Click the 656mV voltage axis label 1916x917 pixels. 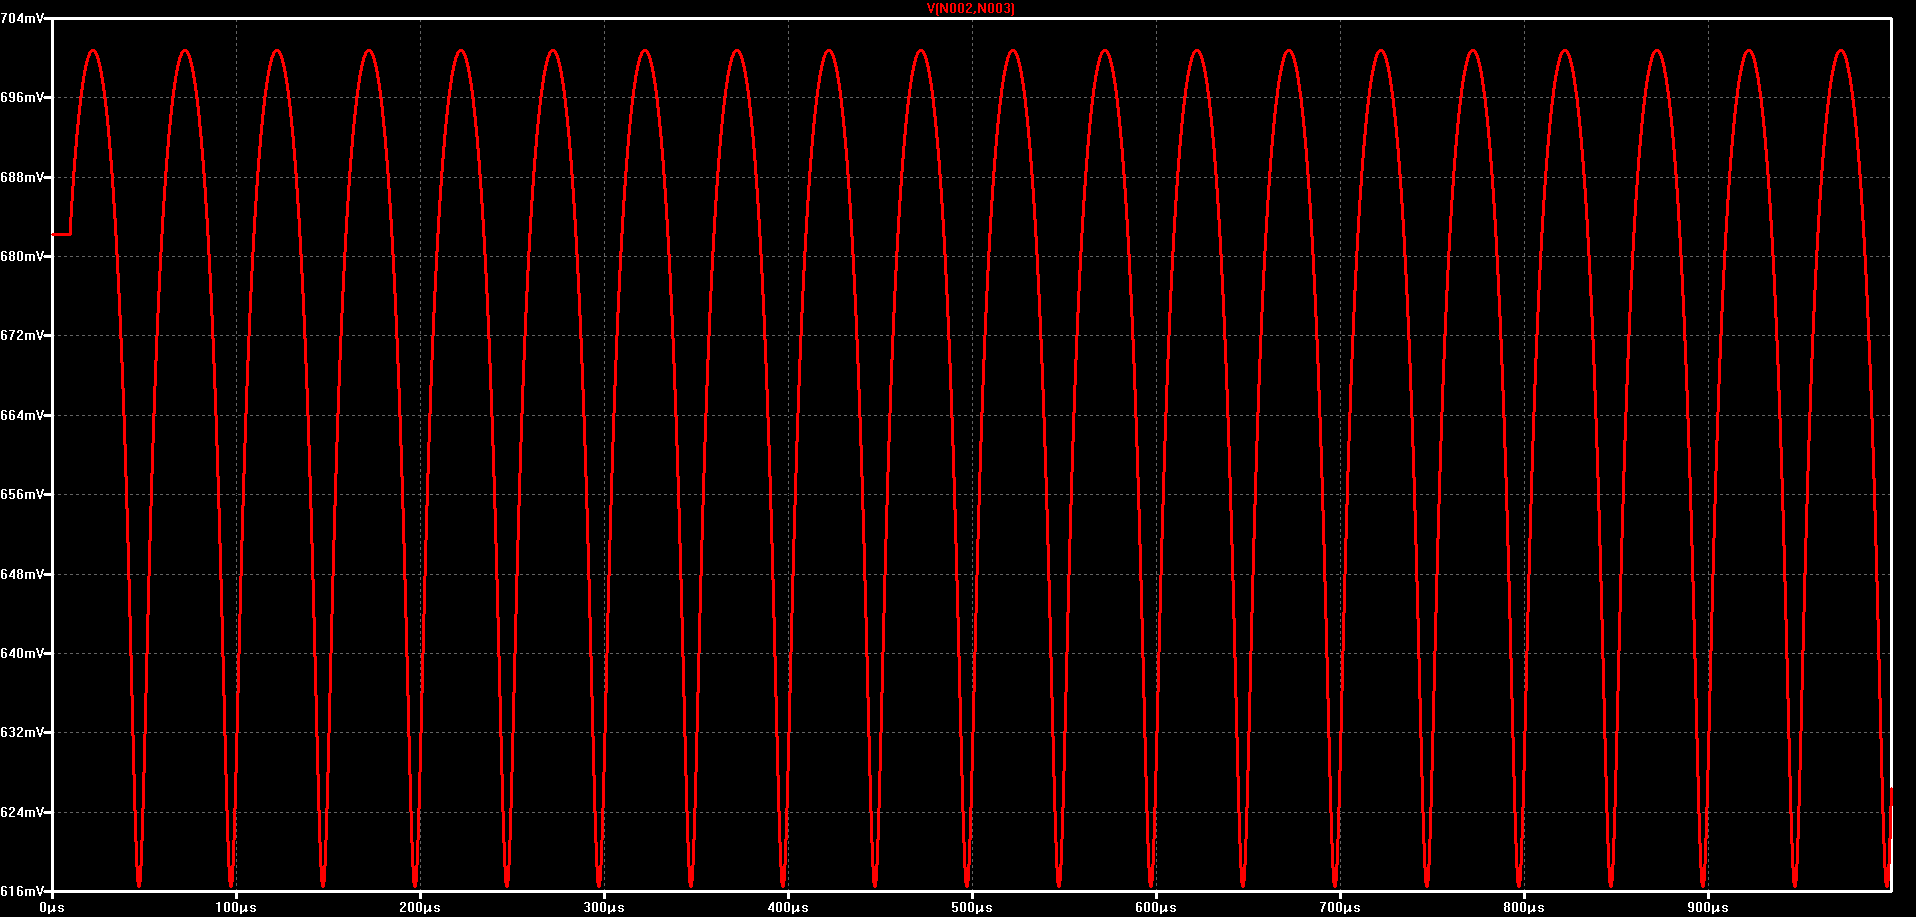click(x=22, y=494)
